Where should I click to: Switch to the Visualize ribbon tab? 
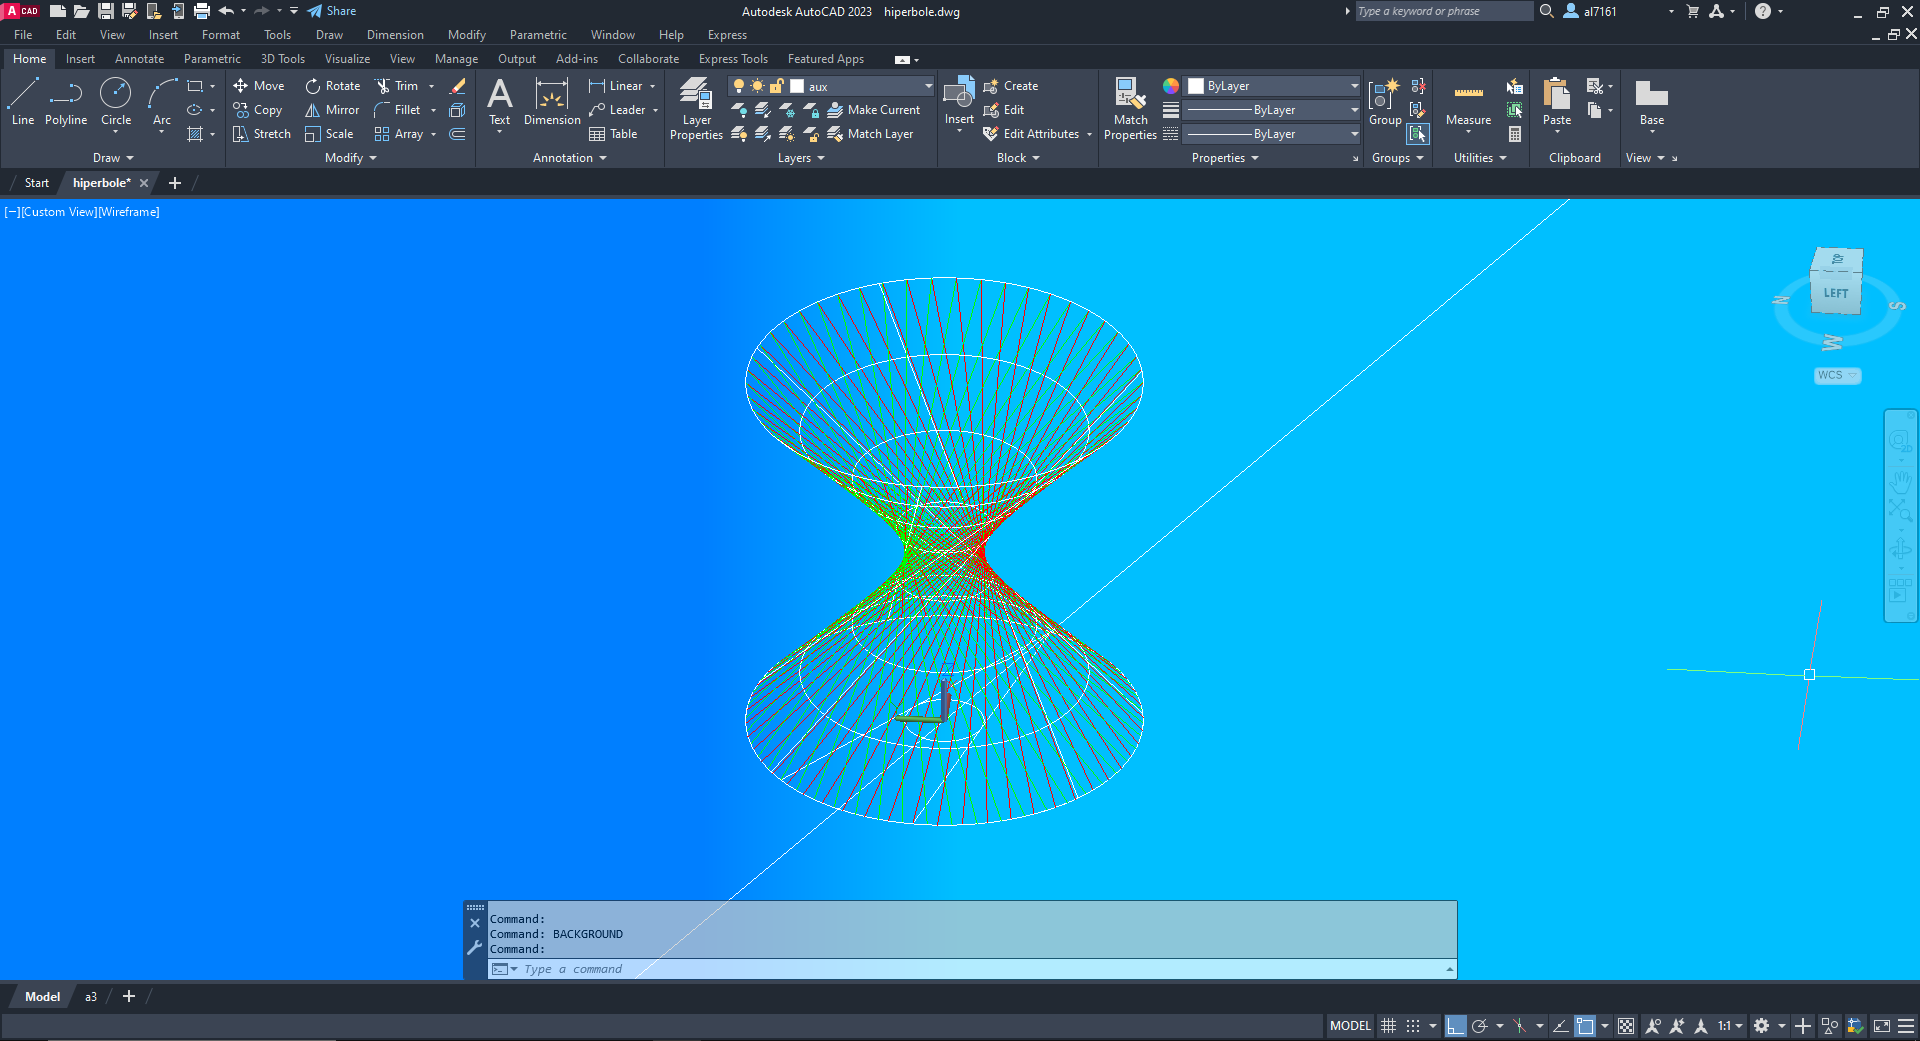[x=347, y=59]
